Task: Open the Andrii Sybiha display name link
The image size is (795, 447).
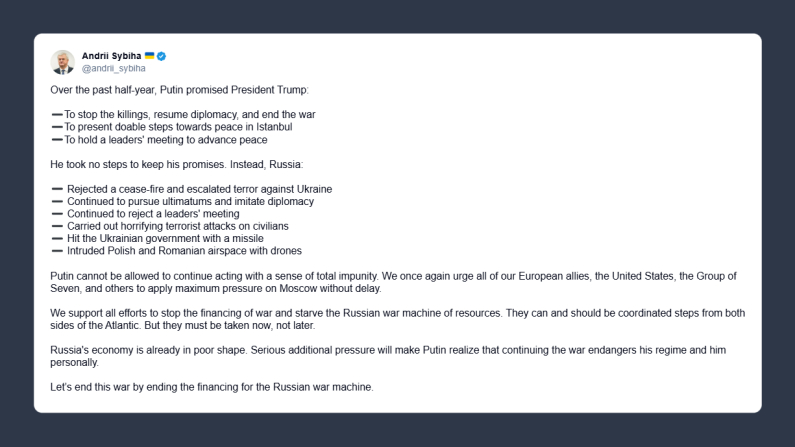Action: [x=111, y=56]
